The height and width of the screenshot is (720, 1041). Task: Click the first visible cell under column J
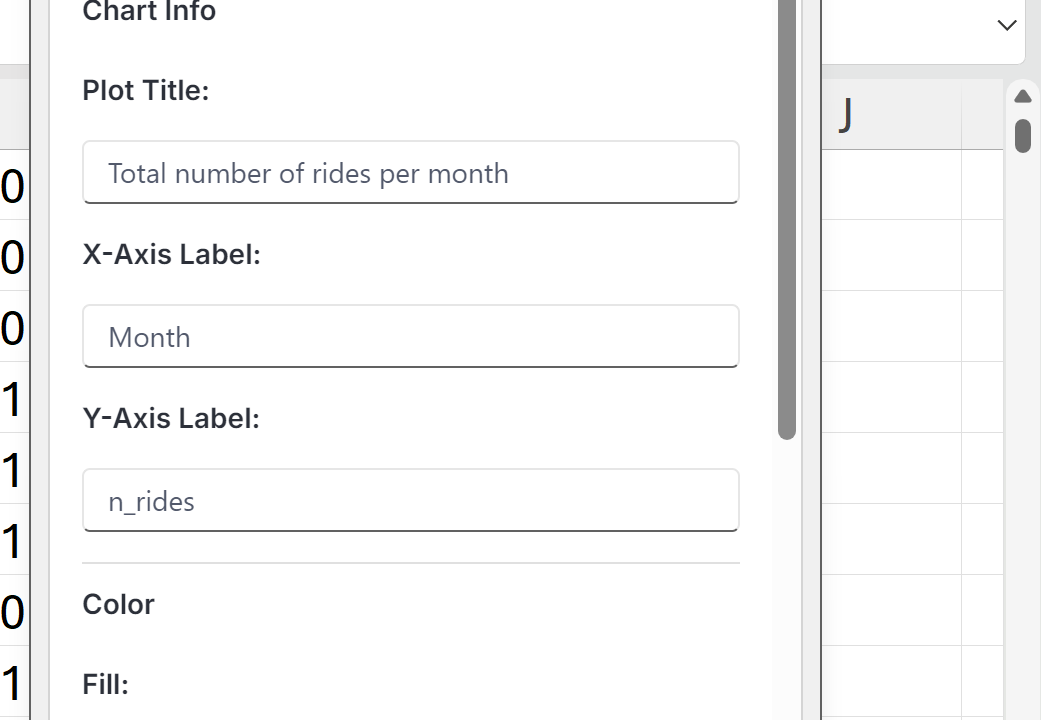[x=890, y=185]
